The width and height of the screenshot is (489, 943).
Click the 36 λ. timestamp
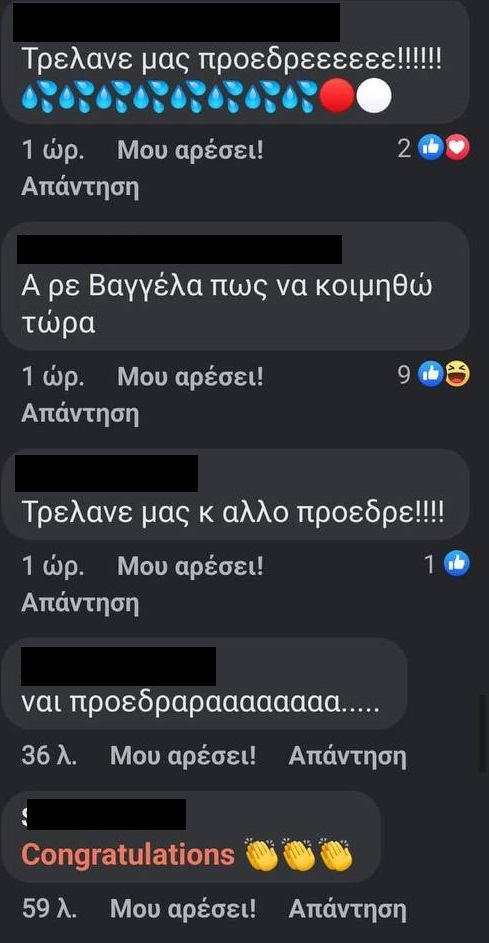pyautogui.click(x=49, y=755)
